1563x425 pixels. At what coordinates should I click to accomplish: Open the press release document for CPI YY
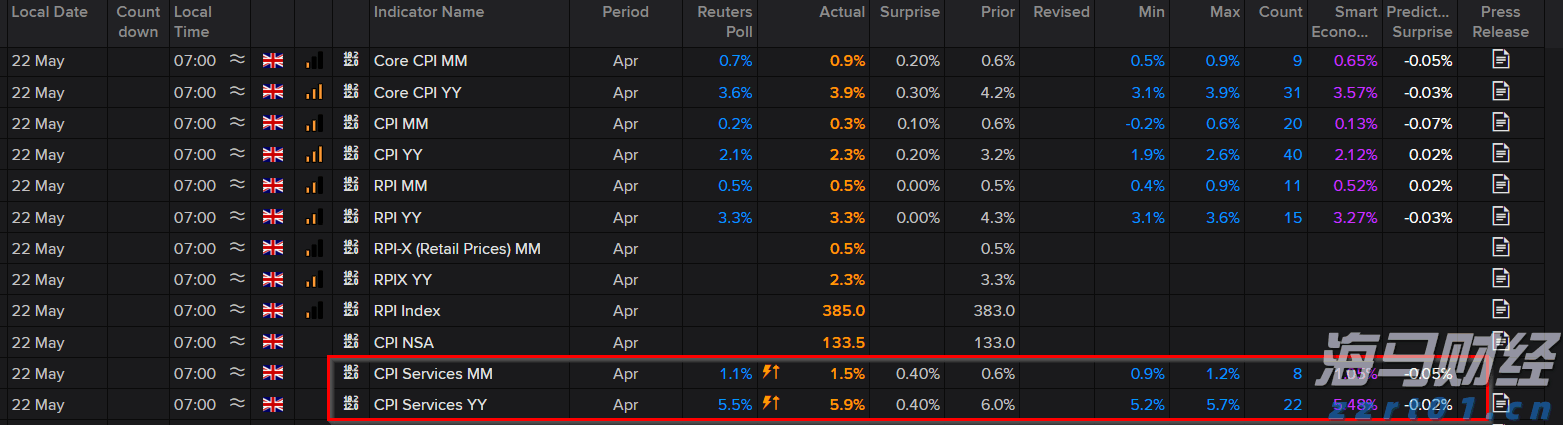tap(1500, 154)
